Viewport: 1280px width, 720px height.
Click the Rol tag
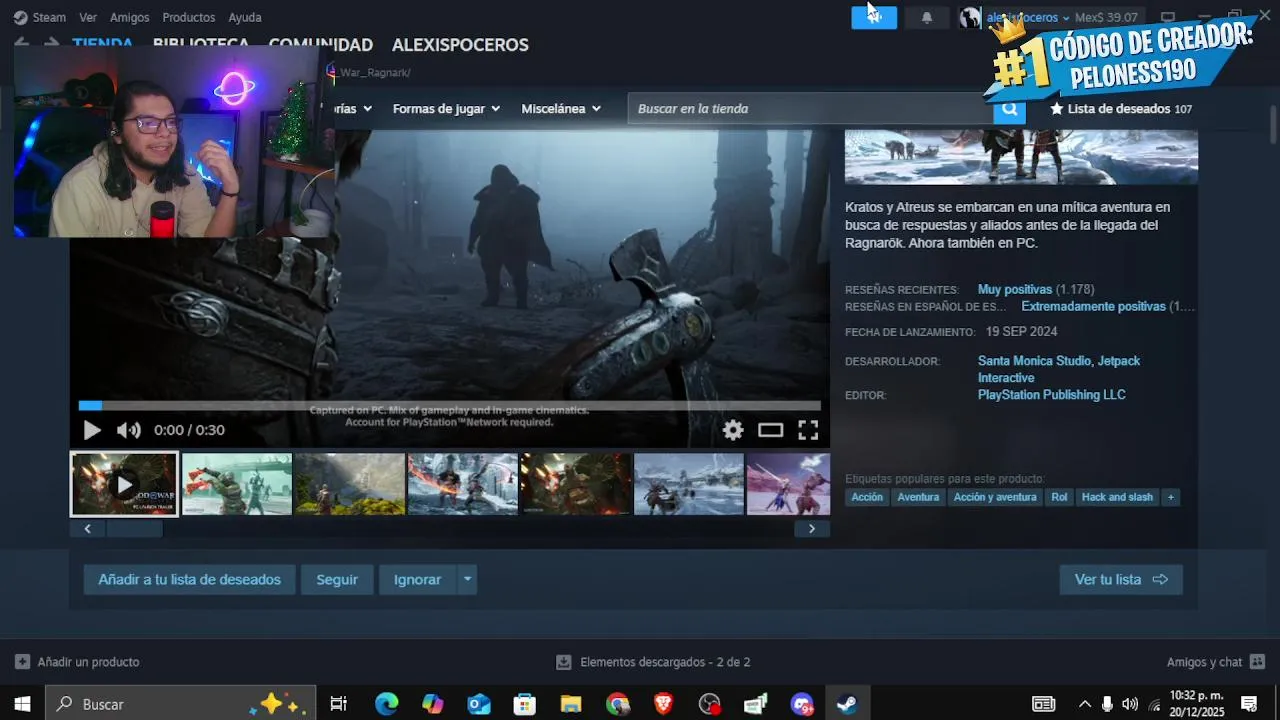click(1059, 497)
